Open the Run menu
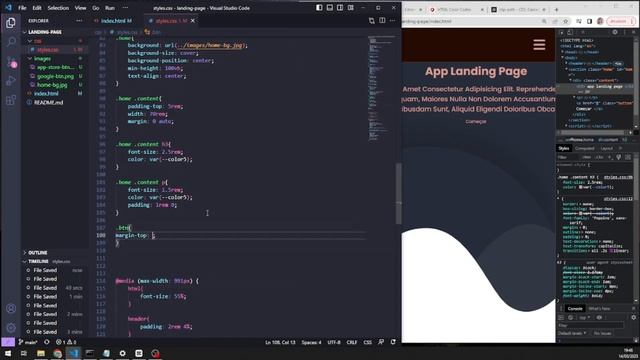The width and height of the screenshot is (640, 360). [110, 8]
